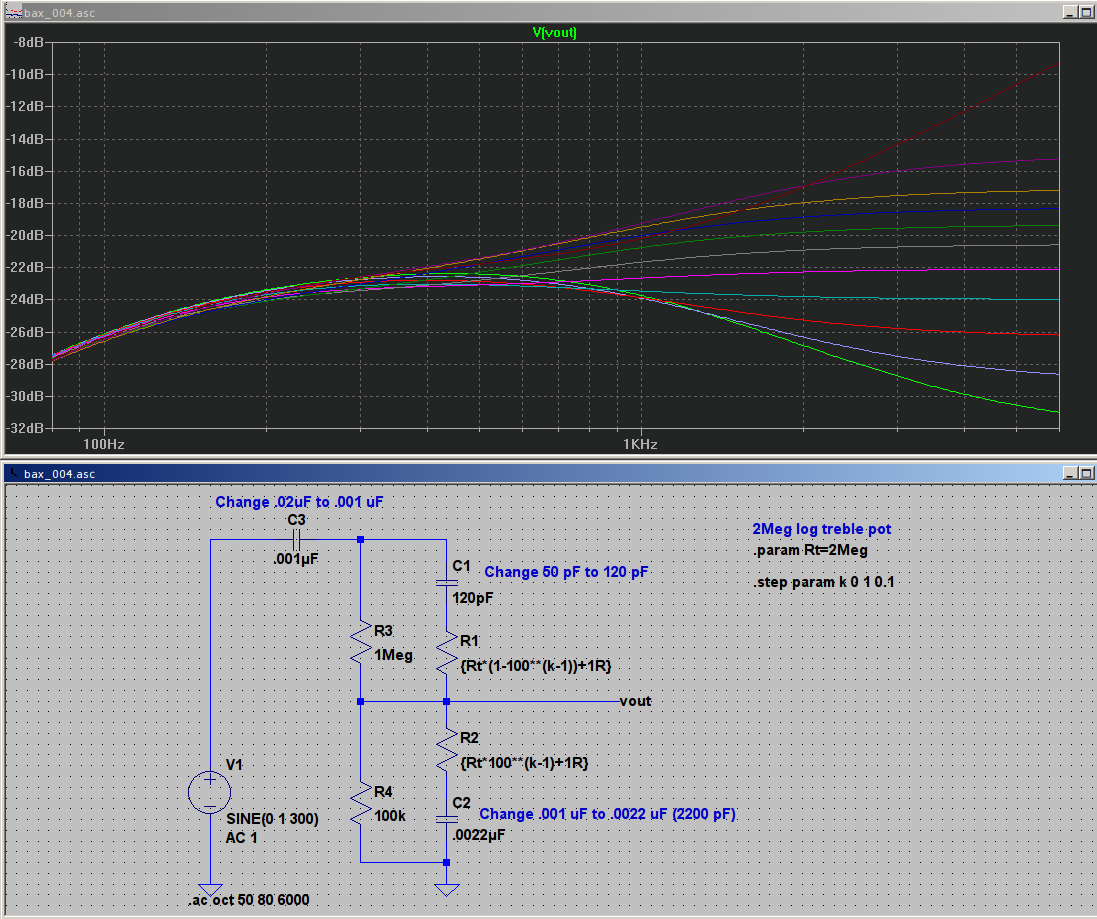Select the R3 1Meg resistor symbol
The image size is (1097, 919).
pyautogui.click(x=360, y=643)
